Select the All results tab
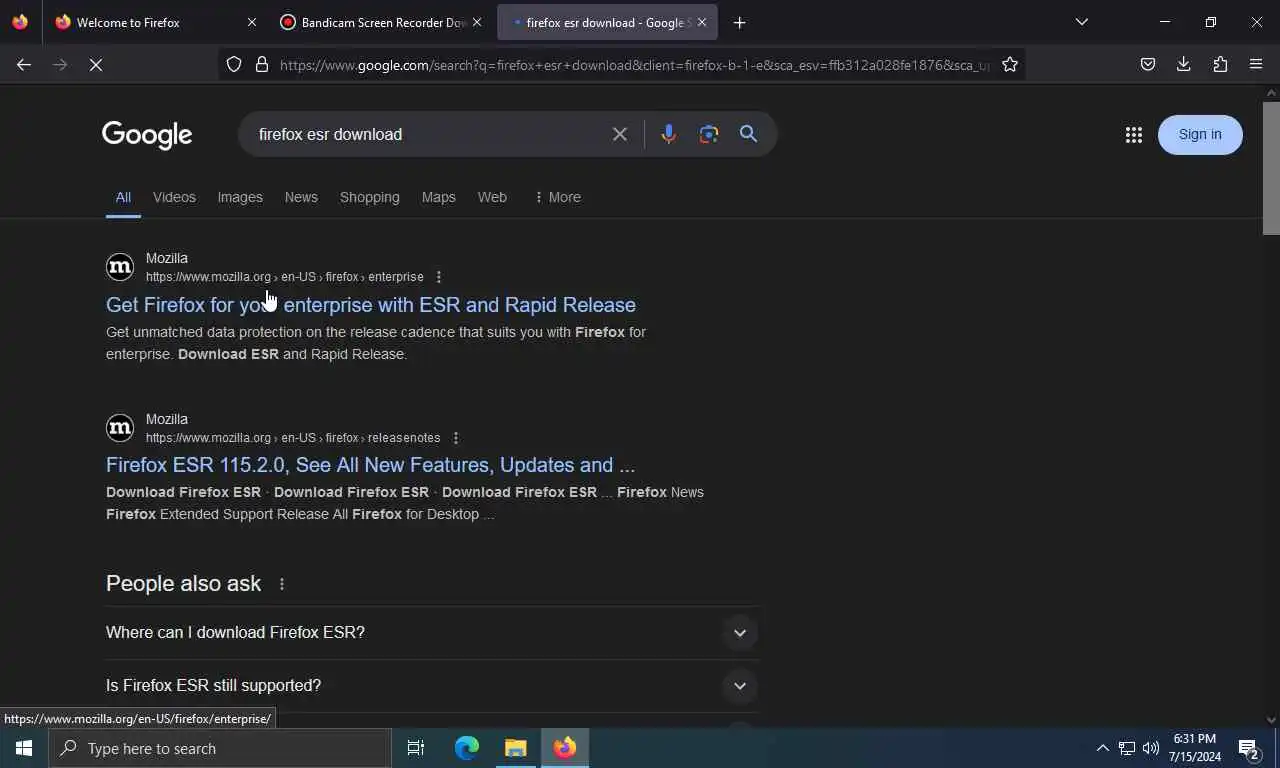Viewport: 1280px width, 768px height. [x=123, y=197]
